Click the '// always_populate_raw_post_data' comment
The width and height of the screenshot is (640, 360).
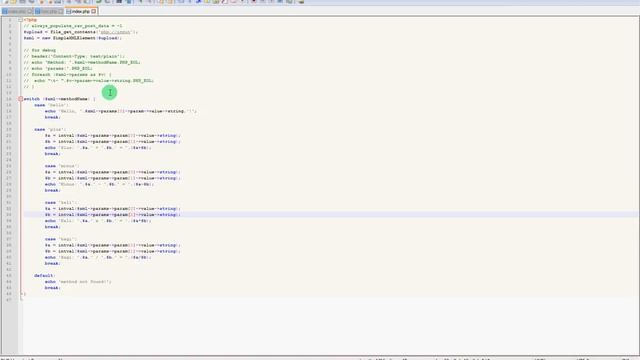73,26
